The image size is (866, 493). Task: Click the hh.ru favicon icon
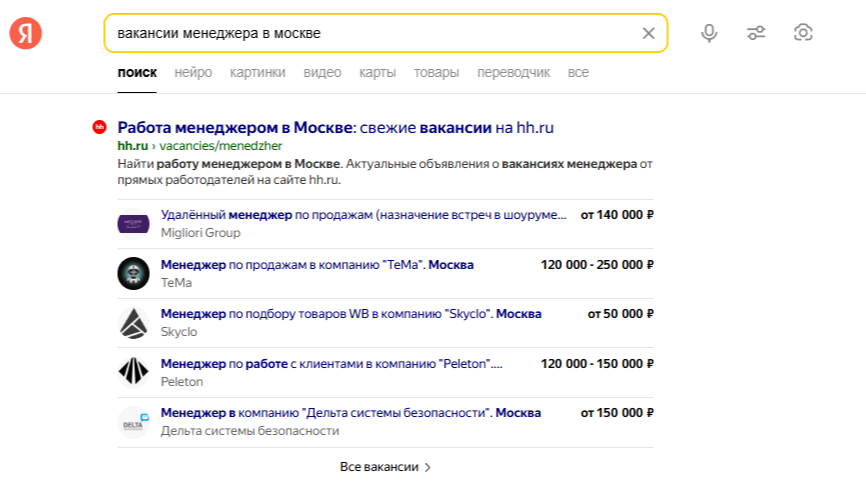[x=99, y=127]
